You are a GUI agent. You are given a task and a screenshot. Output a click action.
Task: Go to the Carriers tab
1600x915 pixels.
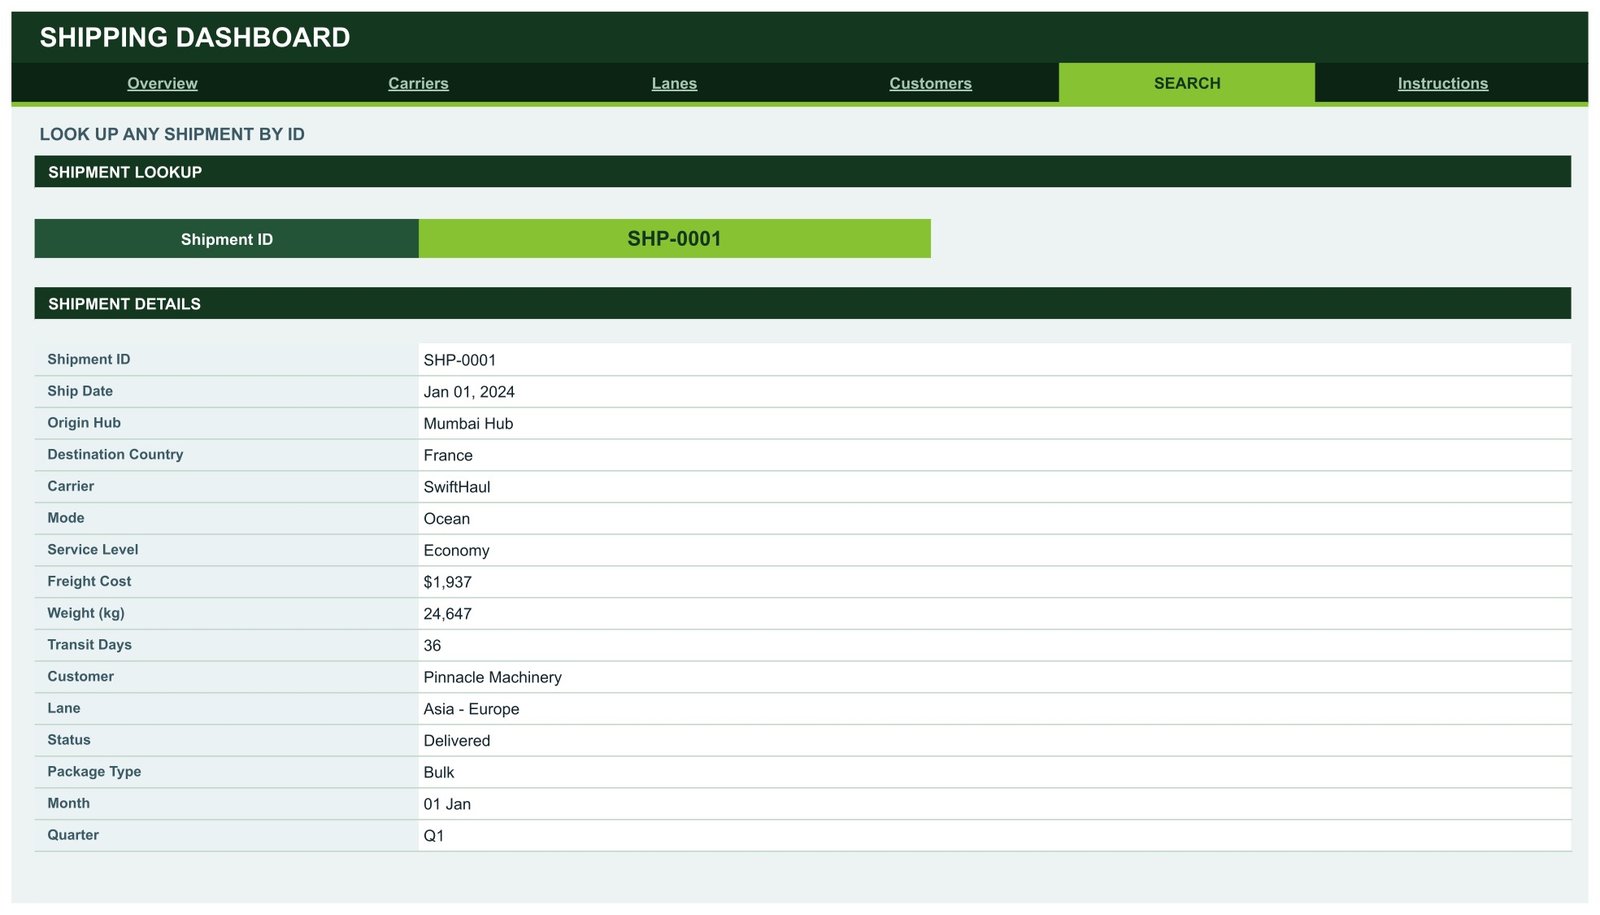[x=418, y=83]
